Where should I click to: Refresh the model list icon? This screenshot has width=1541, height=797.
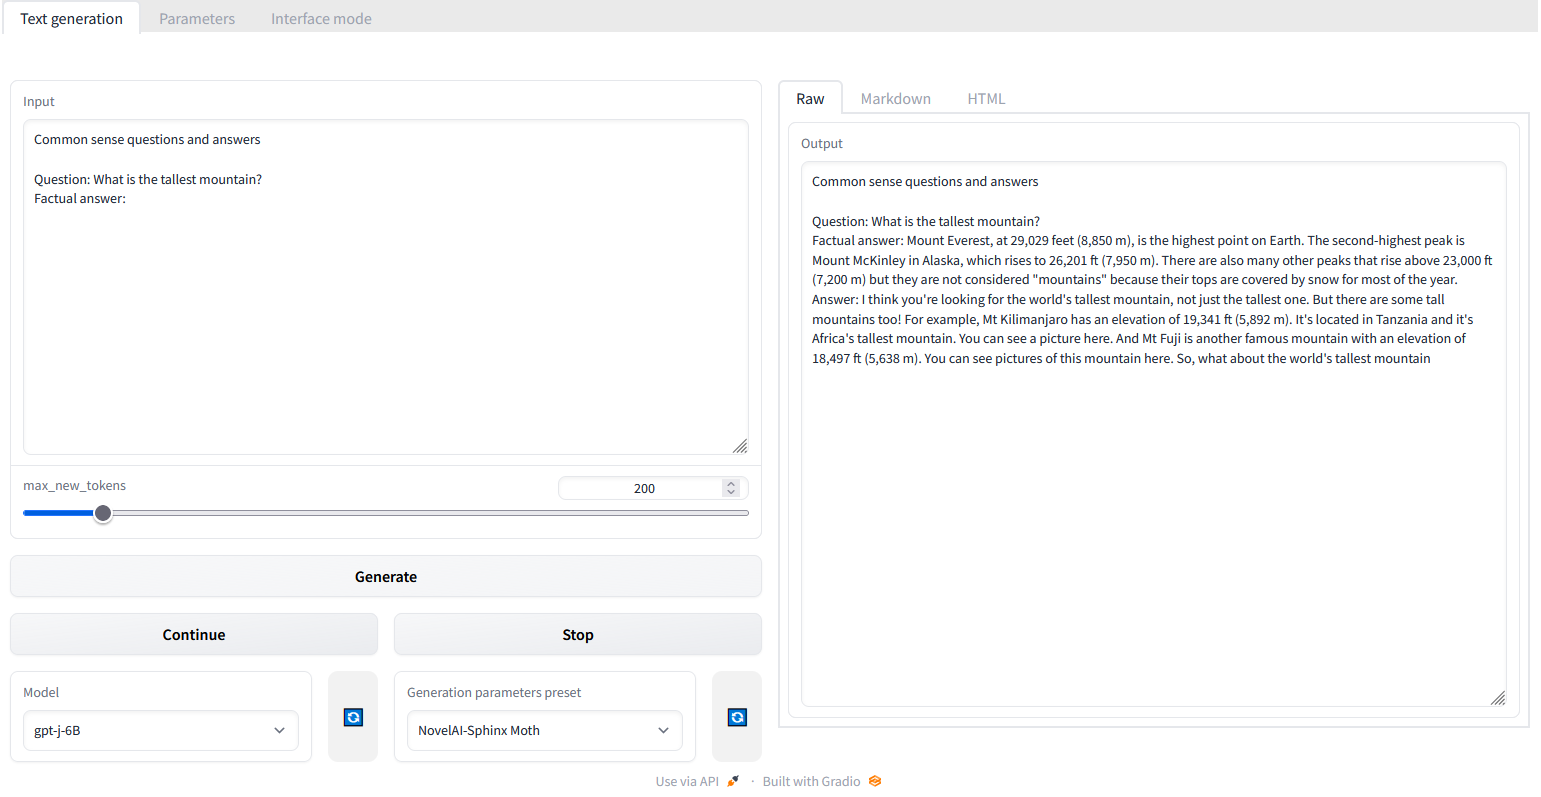pyautogui.click(x=353, y=717)
